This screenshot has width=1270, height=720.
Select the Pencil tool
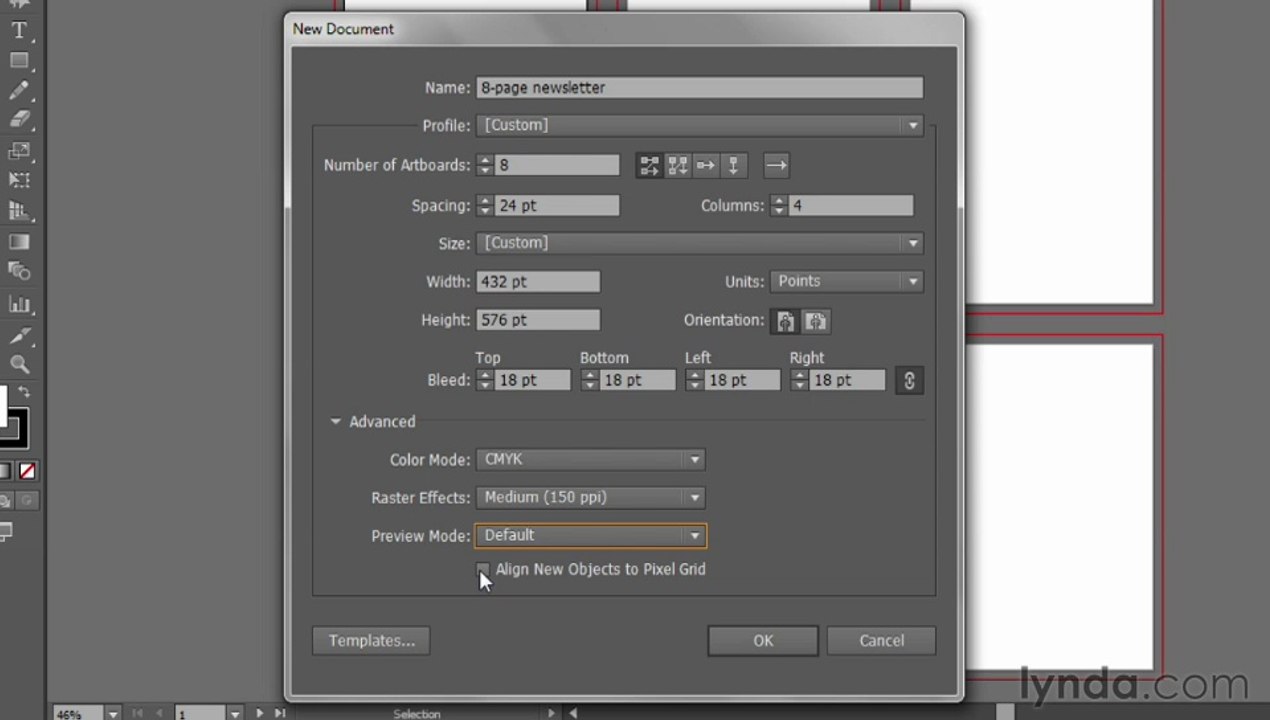tap(18, 91)
